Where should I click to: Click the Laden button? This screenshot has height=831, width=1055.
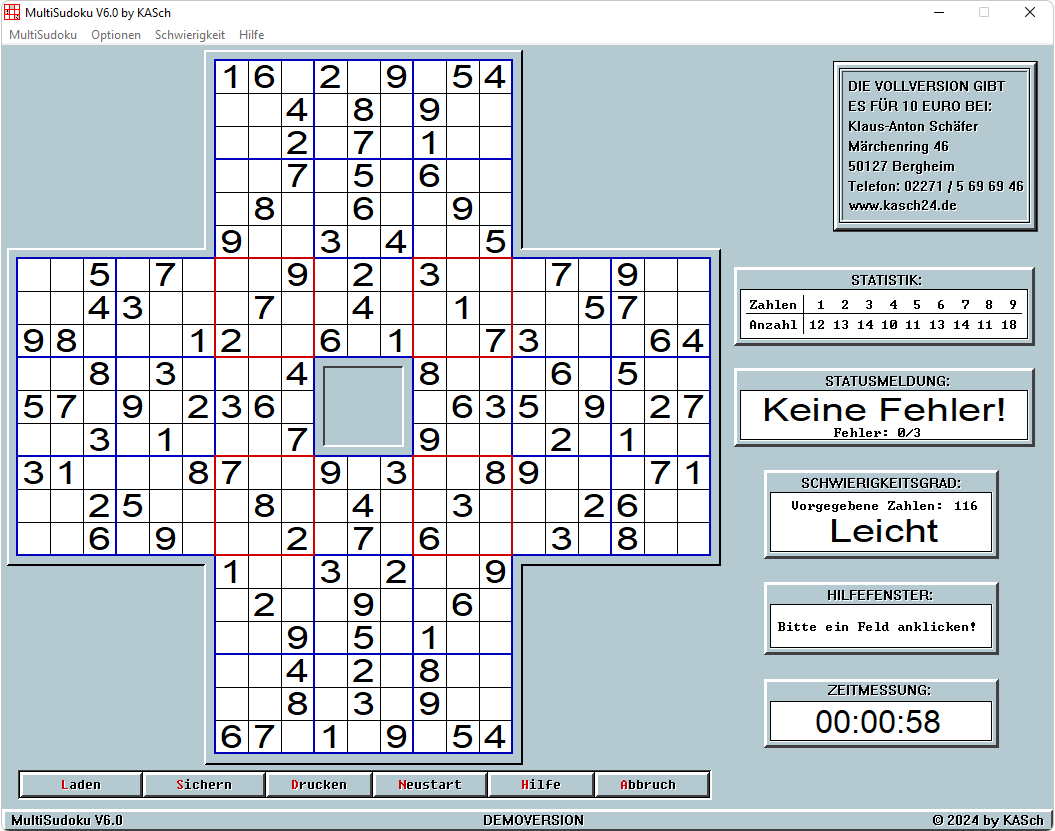81,785
